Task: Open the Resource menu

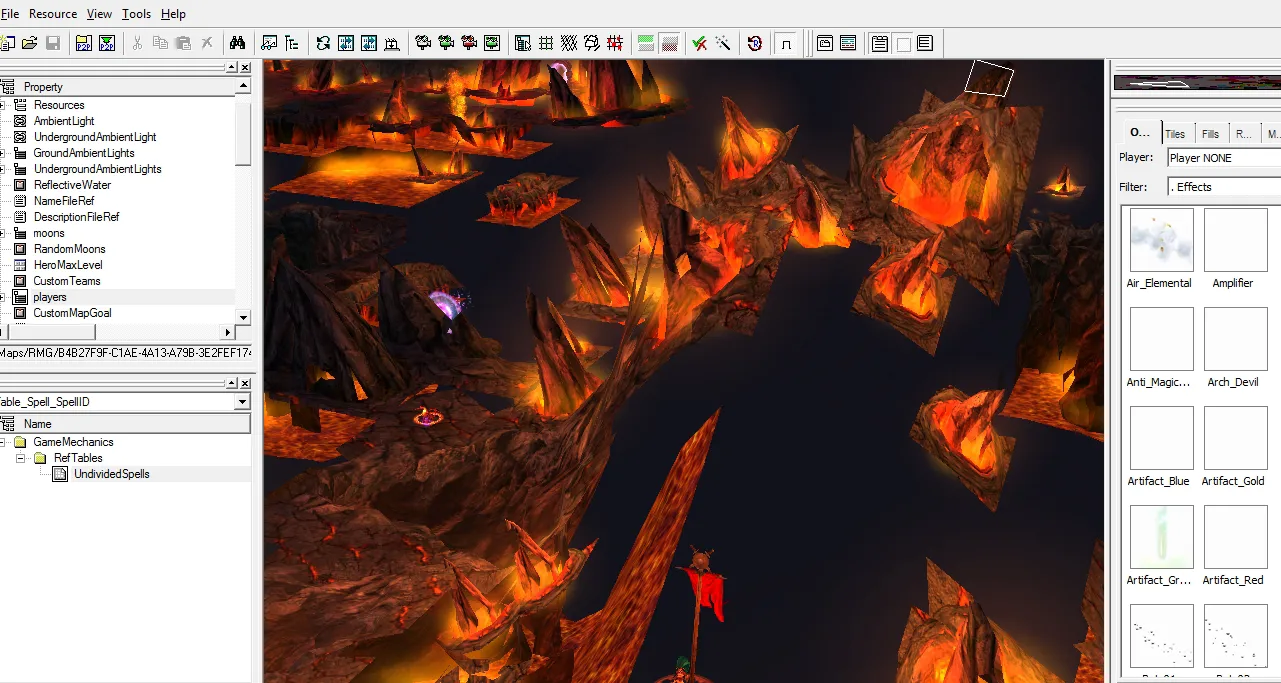Action: [x=53, y=14]
